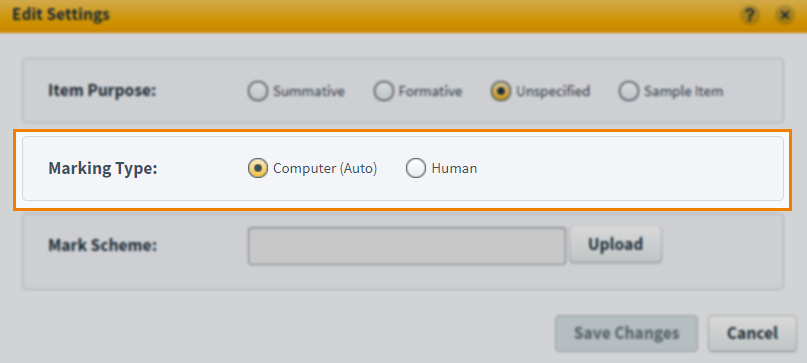Screen dimensions: 807x363
Task: Click the Summative label text
Action: tap(309, 92)
